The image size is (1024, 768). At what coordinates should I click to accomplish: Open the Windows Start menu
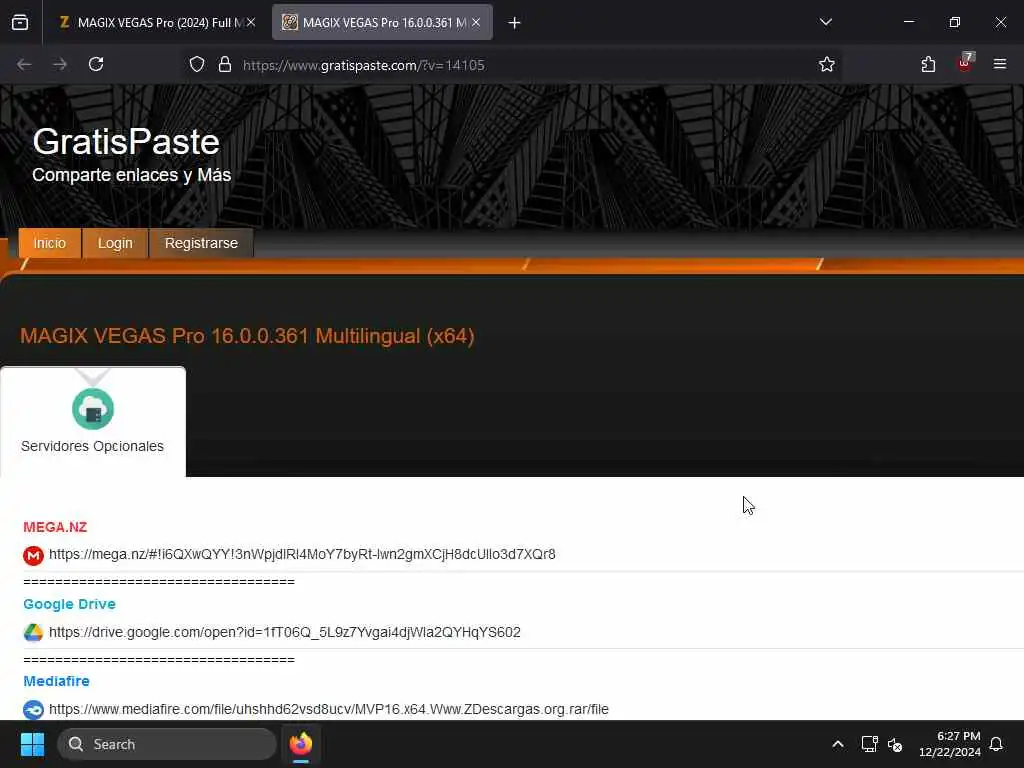coord(32,744)
